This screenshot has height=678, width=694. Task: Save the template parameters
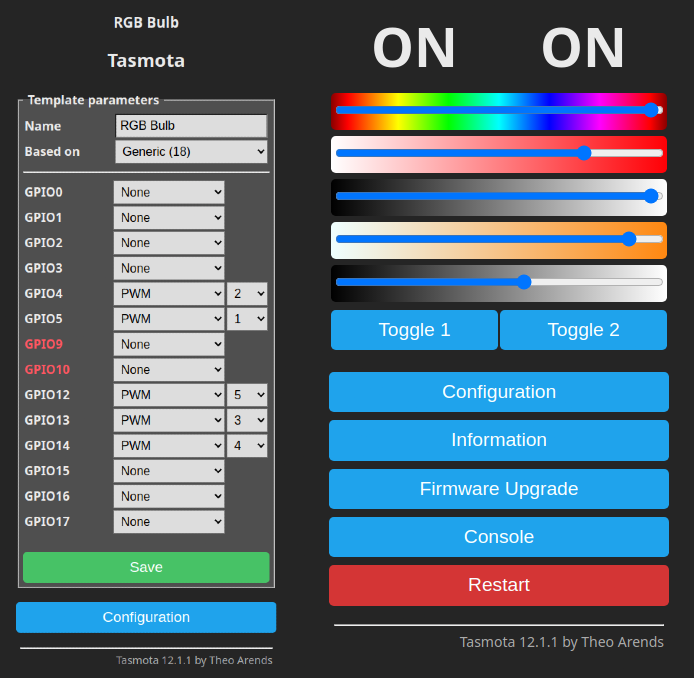[x=146, y=567]
